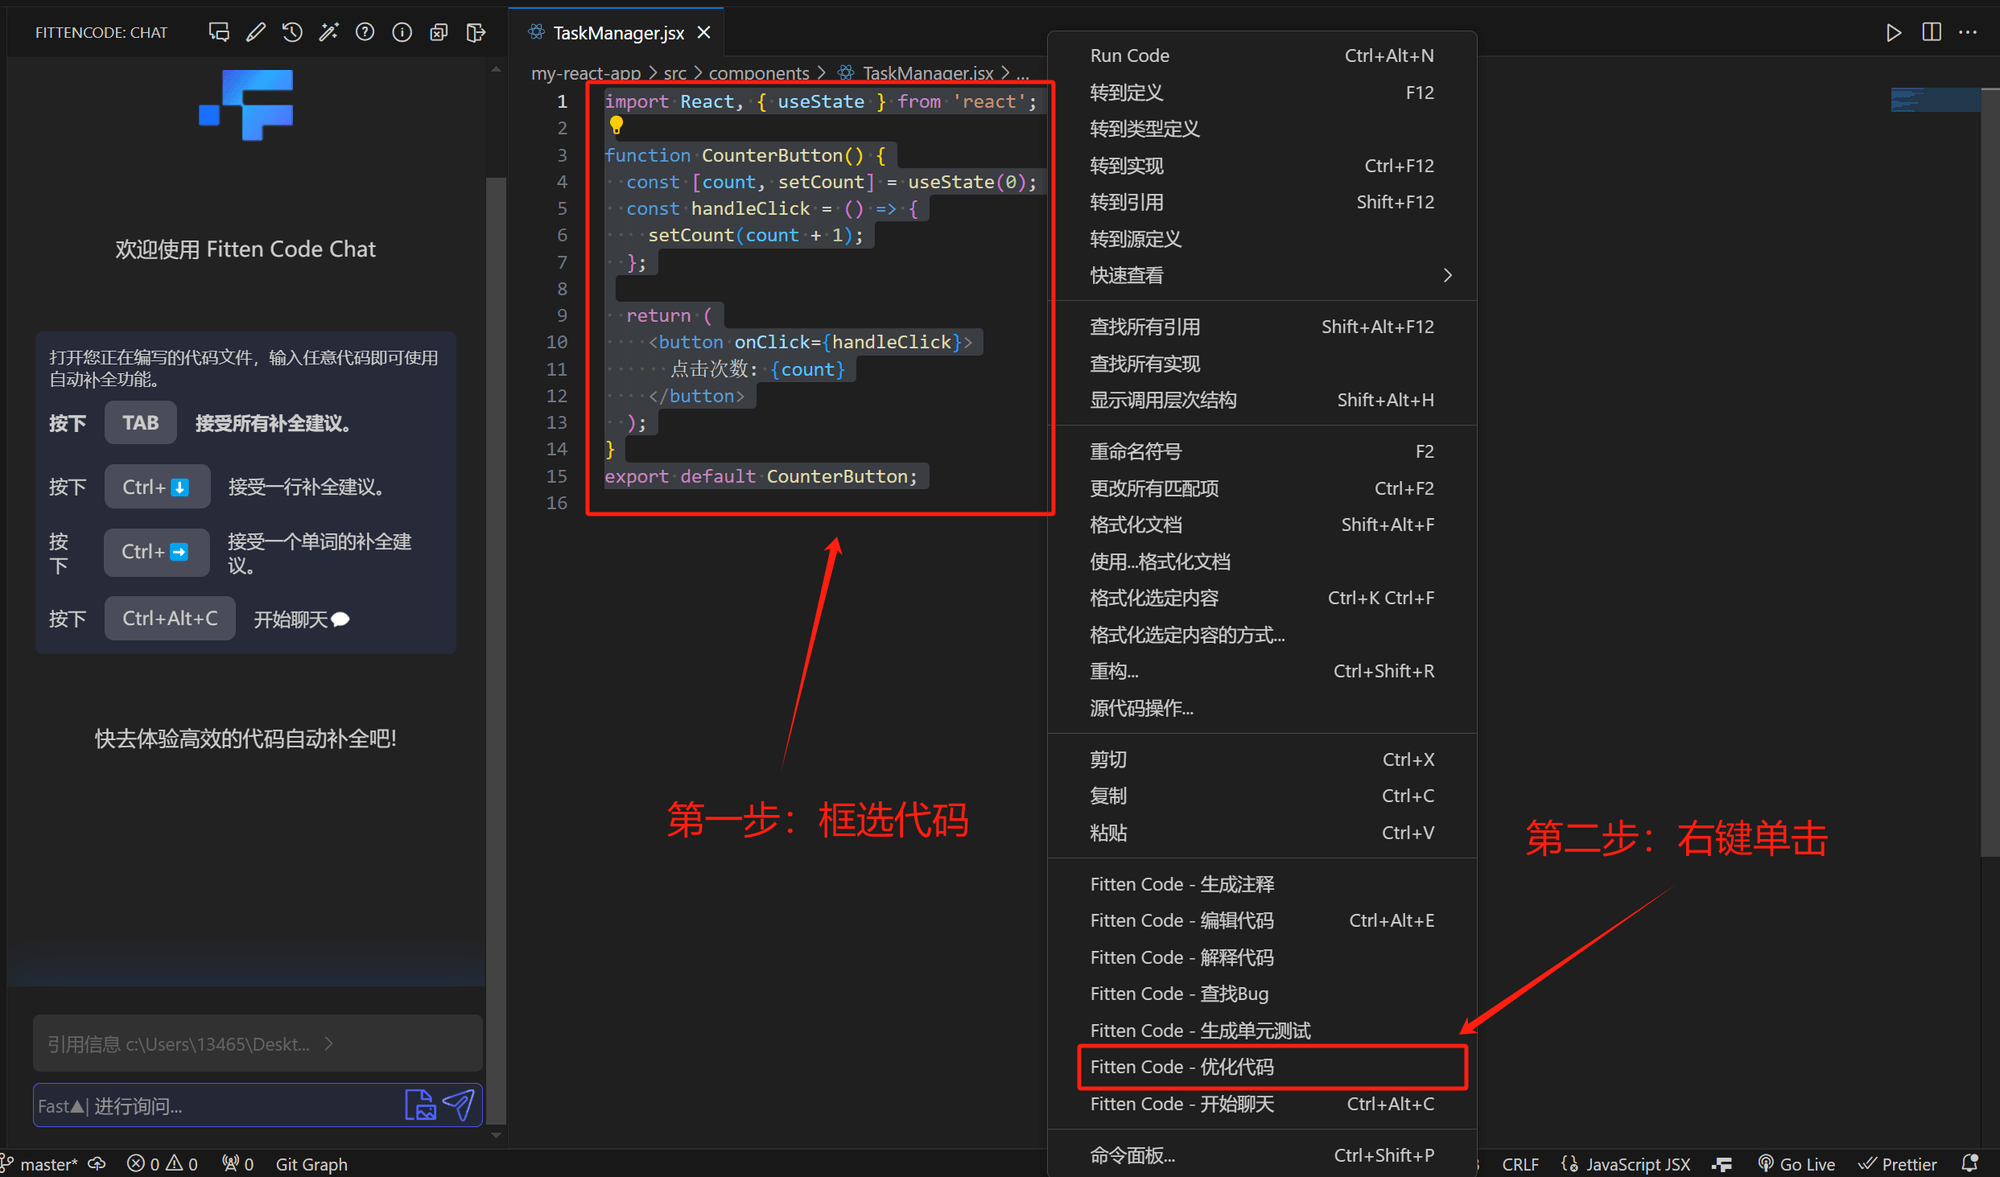2000x1177 pixels.
Task: Open the components breadcrumb dropdown
Action: 759,74
